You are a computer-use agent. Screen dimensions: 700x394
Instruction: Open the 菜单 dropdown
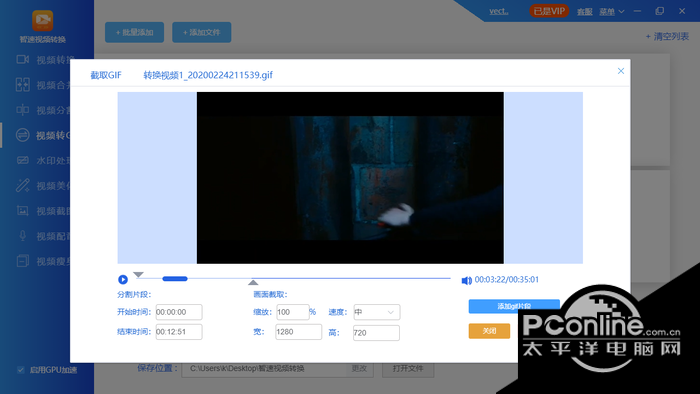[x=612, y=12]
